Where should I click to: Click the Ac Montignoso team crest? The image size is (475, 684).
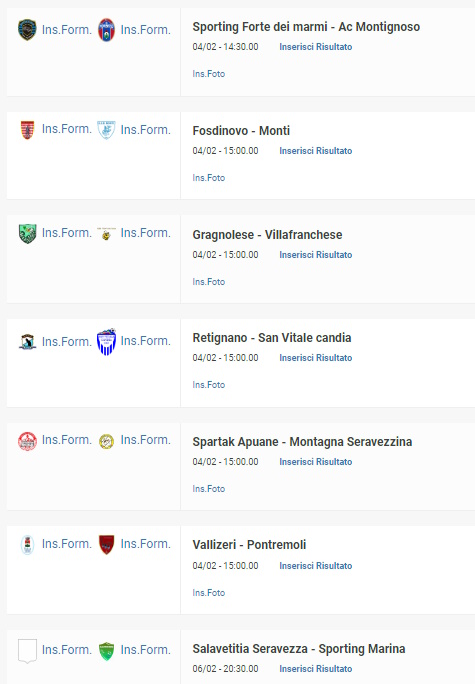[x=106, y=30]
